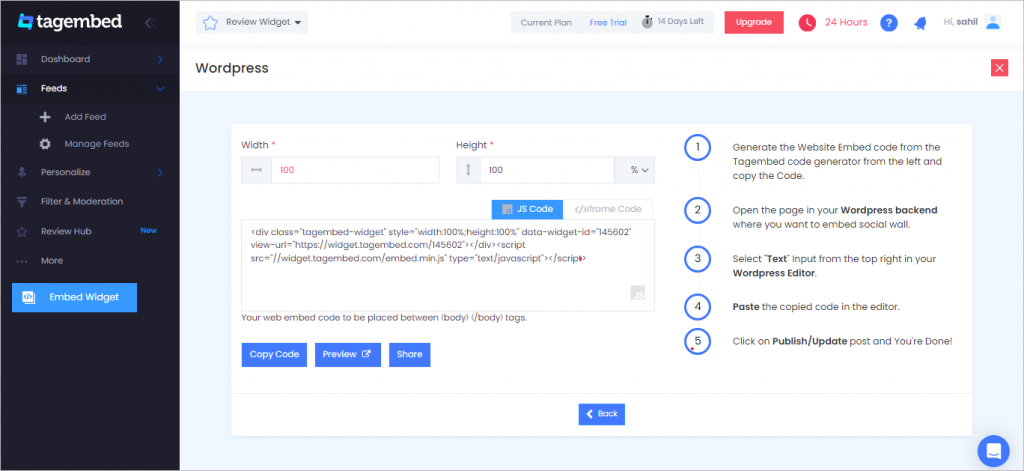Click the Embed Widget code icon
1024x471 pixels.
click(x=28, y=297)
